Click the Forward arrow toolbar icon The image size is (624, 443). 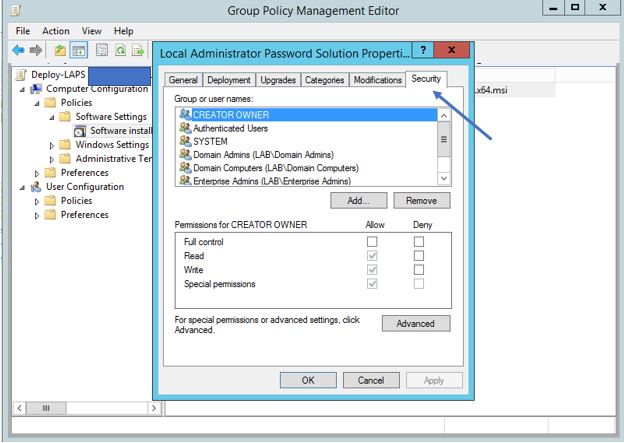(x=36, y=51)
